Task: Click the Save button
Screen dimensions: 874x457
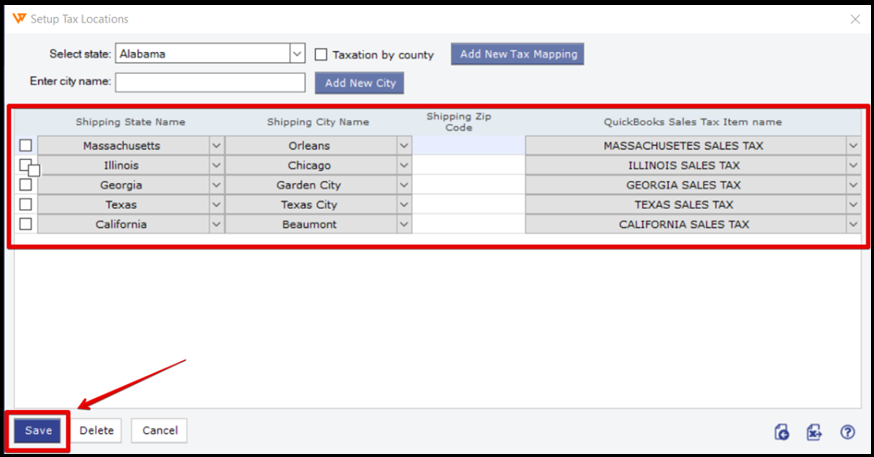Action: tap(38, 431)
